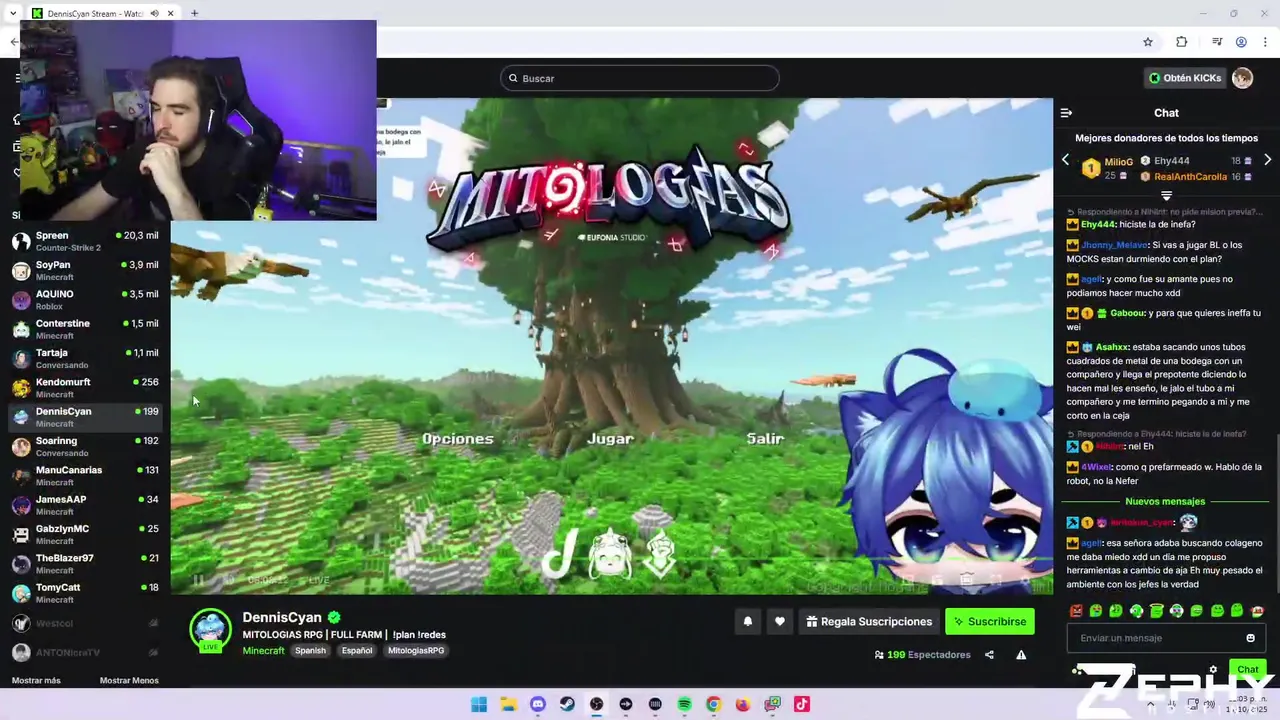Image resolution: width=1280 pixels, height=720 pixels.
Task: Open Kendomurft channel in sidebar
Action: [86, 387]
